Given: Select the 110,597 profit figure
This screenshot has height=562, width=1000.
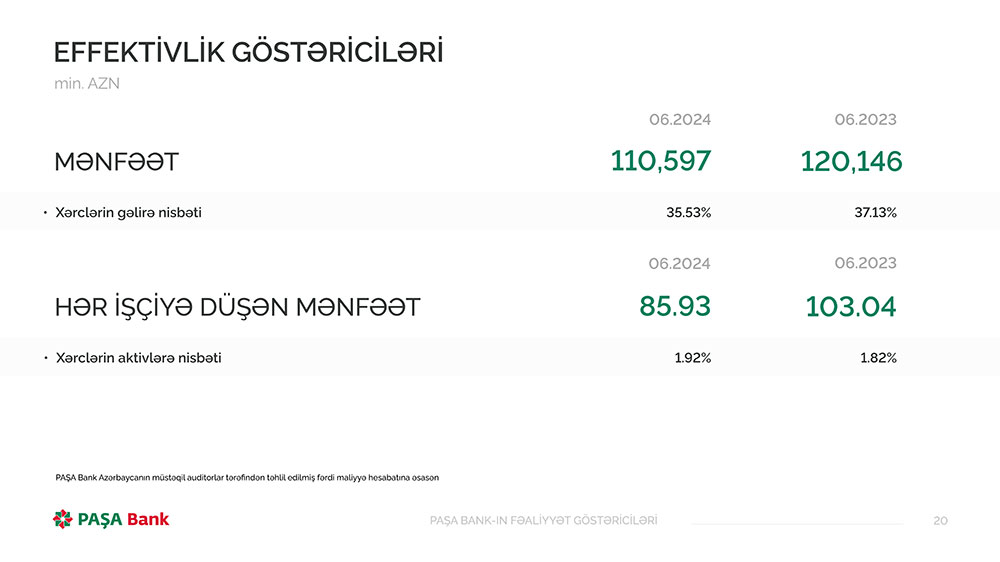Looking at the screenshot, I should (x=661, y=160).
